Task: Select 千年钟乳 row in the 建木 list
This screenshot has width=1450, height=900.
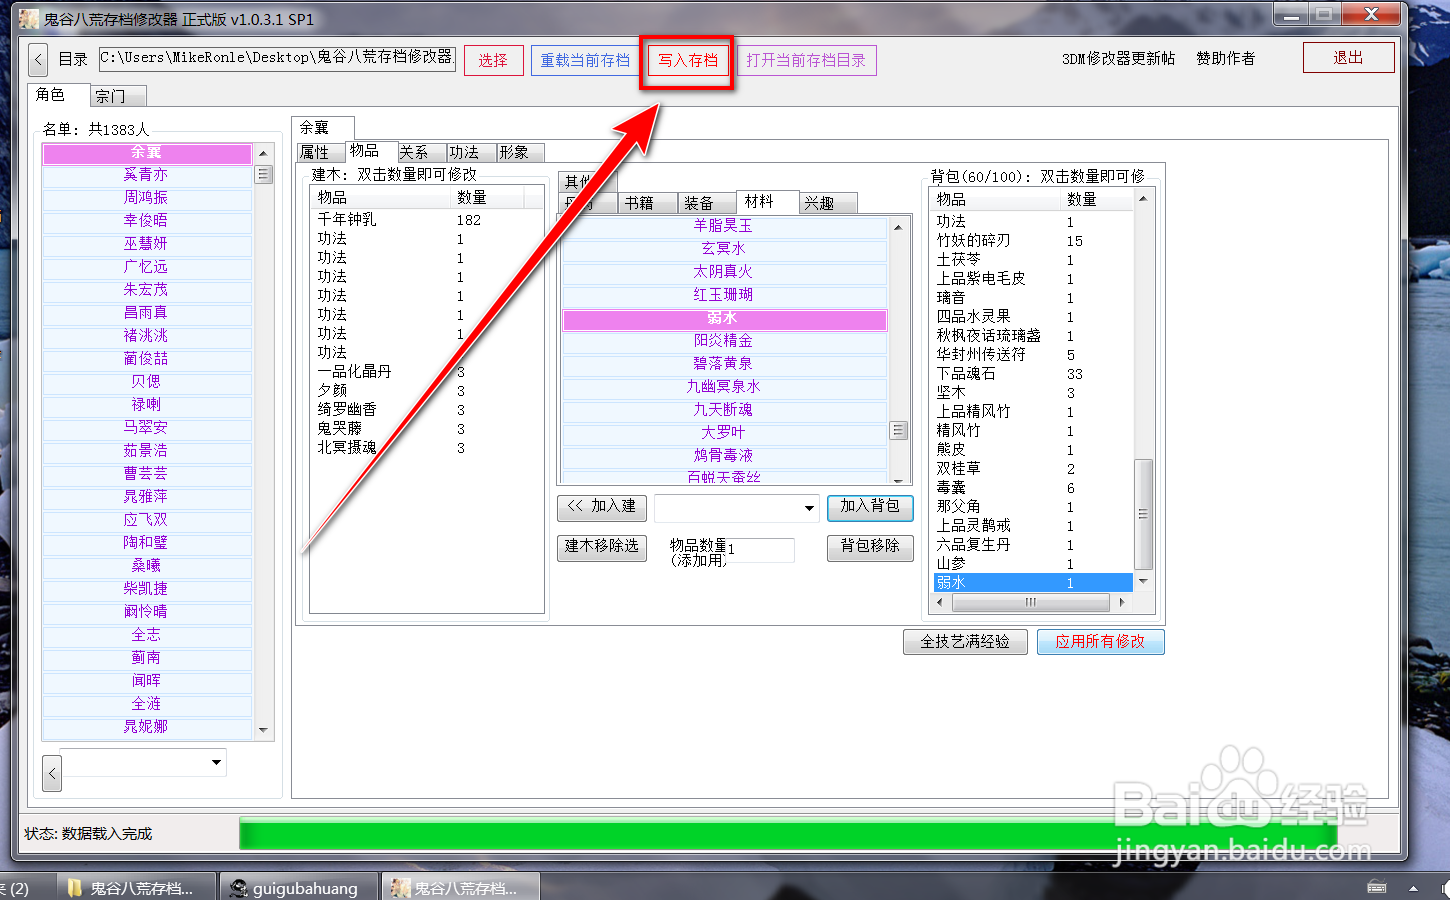Action: [x=427, y=220]
